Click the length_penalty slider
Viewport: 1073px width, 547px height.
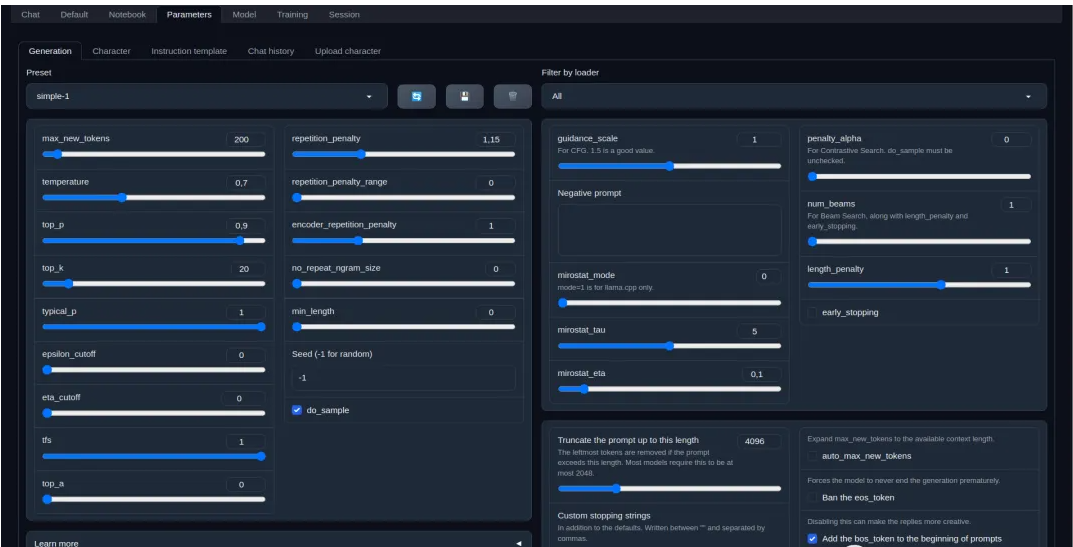coord(919,285)
